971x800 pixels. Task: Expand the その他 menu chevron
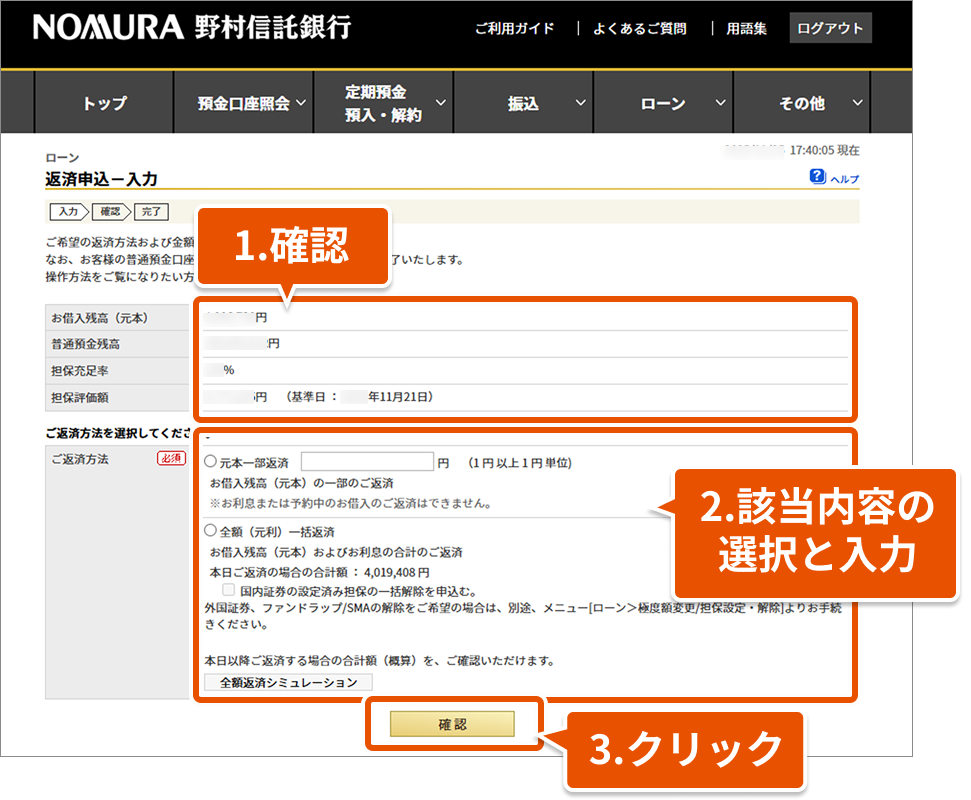click(857, 103)
